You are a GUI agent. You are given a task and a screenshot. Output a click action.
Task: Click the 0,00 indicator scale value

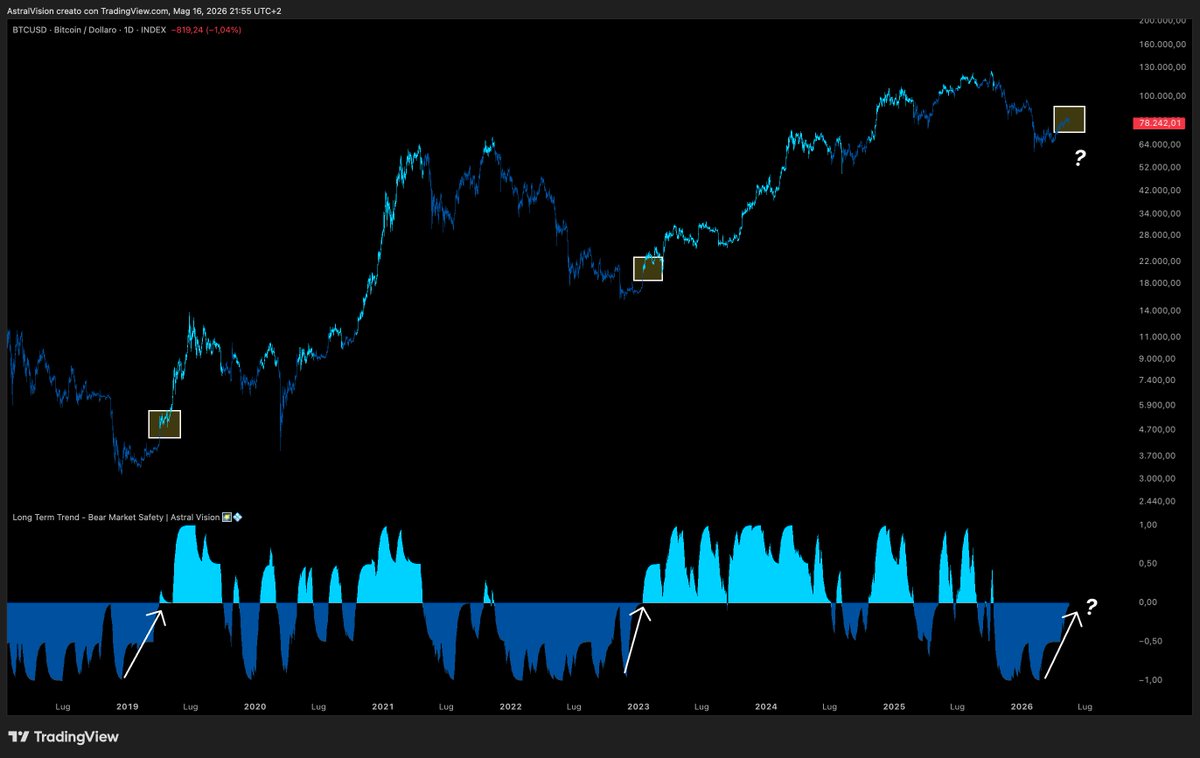[x=1148, y=603]
